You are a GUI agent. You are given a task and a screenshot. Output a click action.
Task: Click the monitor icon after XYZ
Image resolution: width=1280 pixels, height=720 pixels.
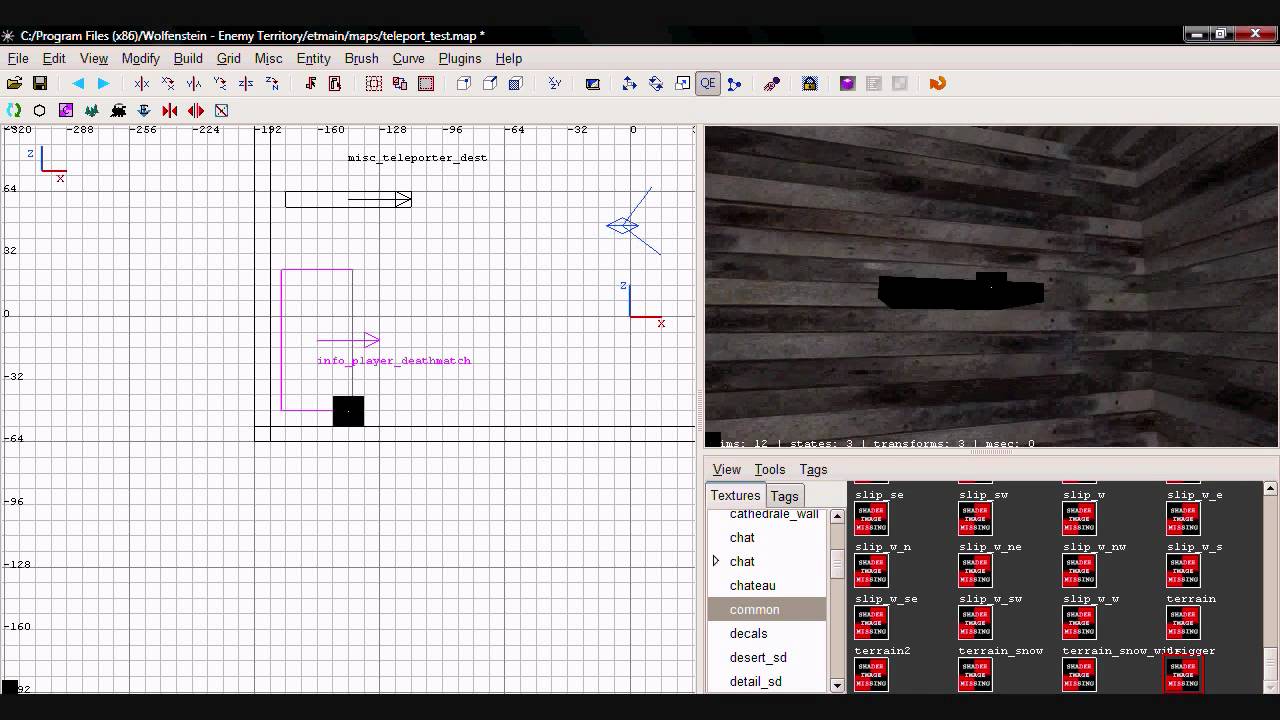pyautogui.click(x=592, y=84)
